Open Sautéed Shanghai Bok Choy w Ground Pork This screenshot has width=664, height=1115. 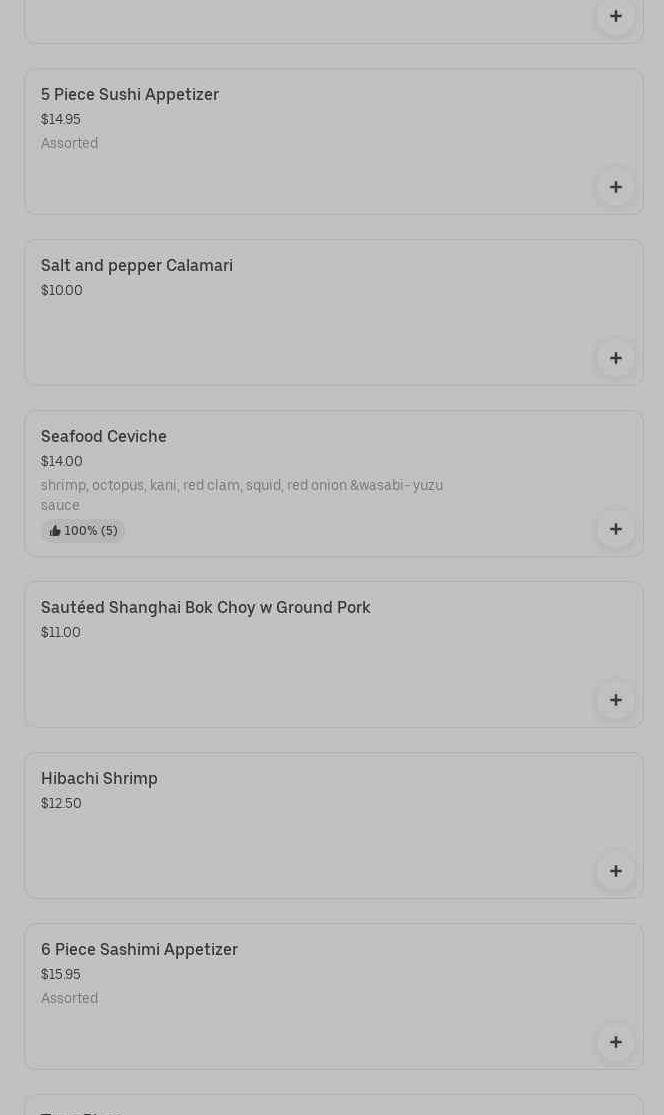(x=205, y=608)
